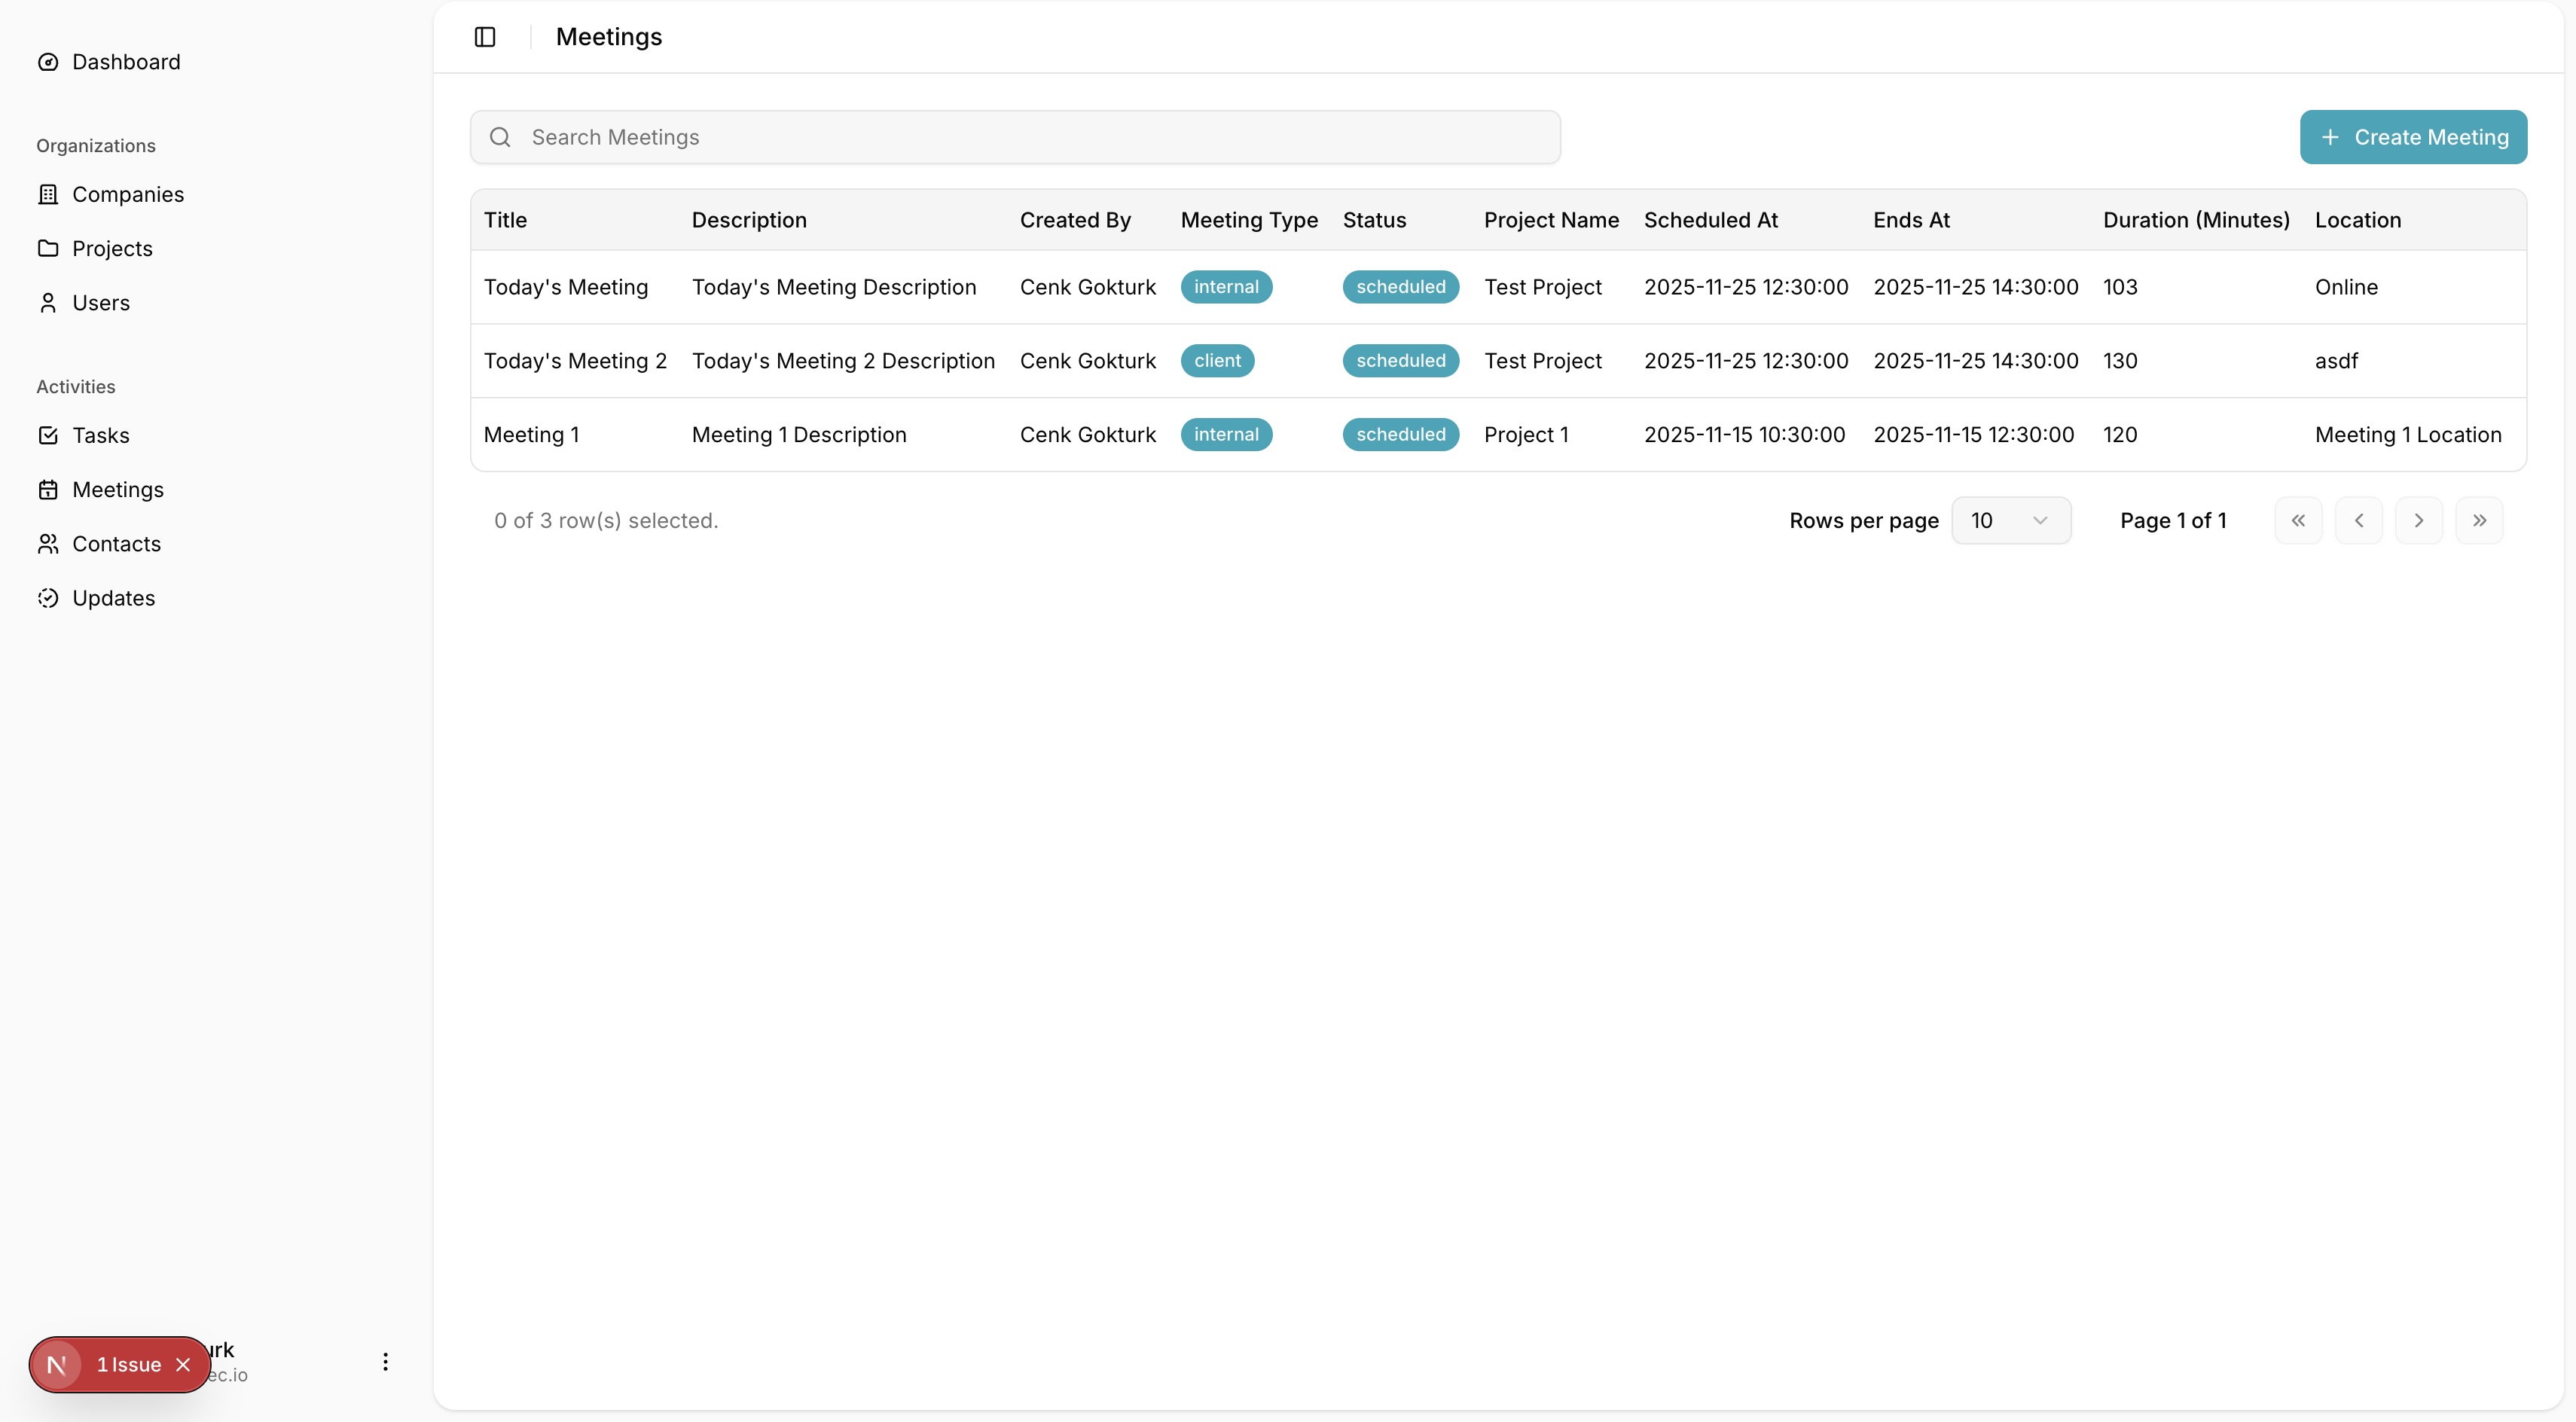Go to the next page chevron

[2419, 520]
